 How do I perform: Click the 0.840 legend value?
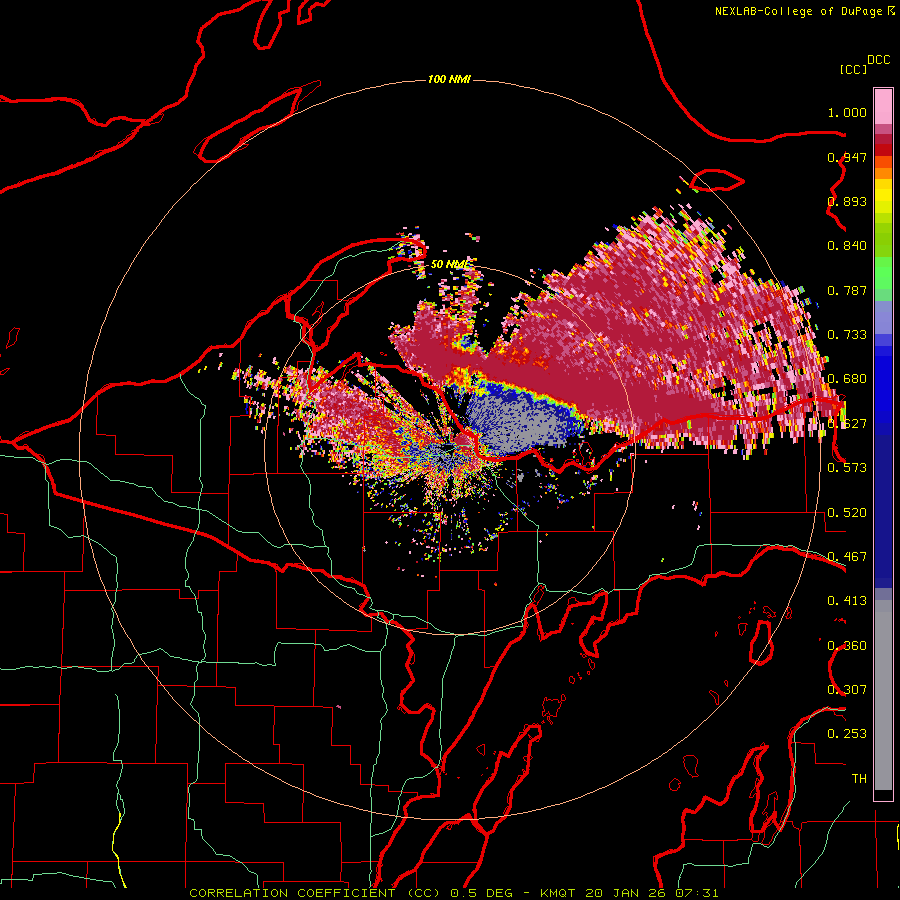coord(847,246)
